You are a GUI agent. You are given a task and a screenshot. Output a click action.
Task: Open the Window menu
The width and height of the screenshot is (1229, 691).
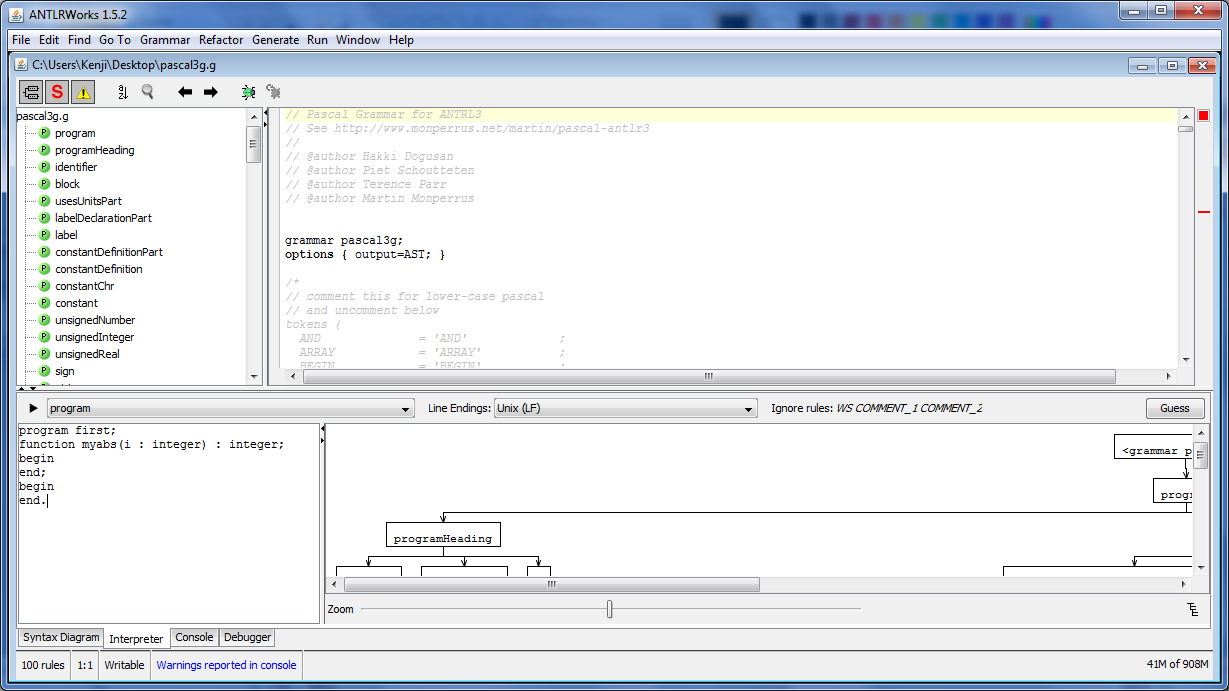358,40
